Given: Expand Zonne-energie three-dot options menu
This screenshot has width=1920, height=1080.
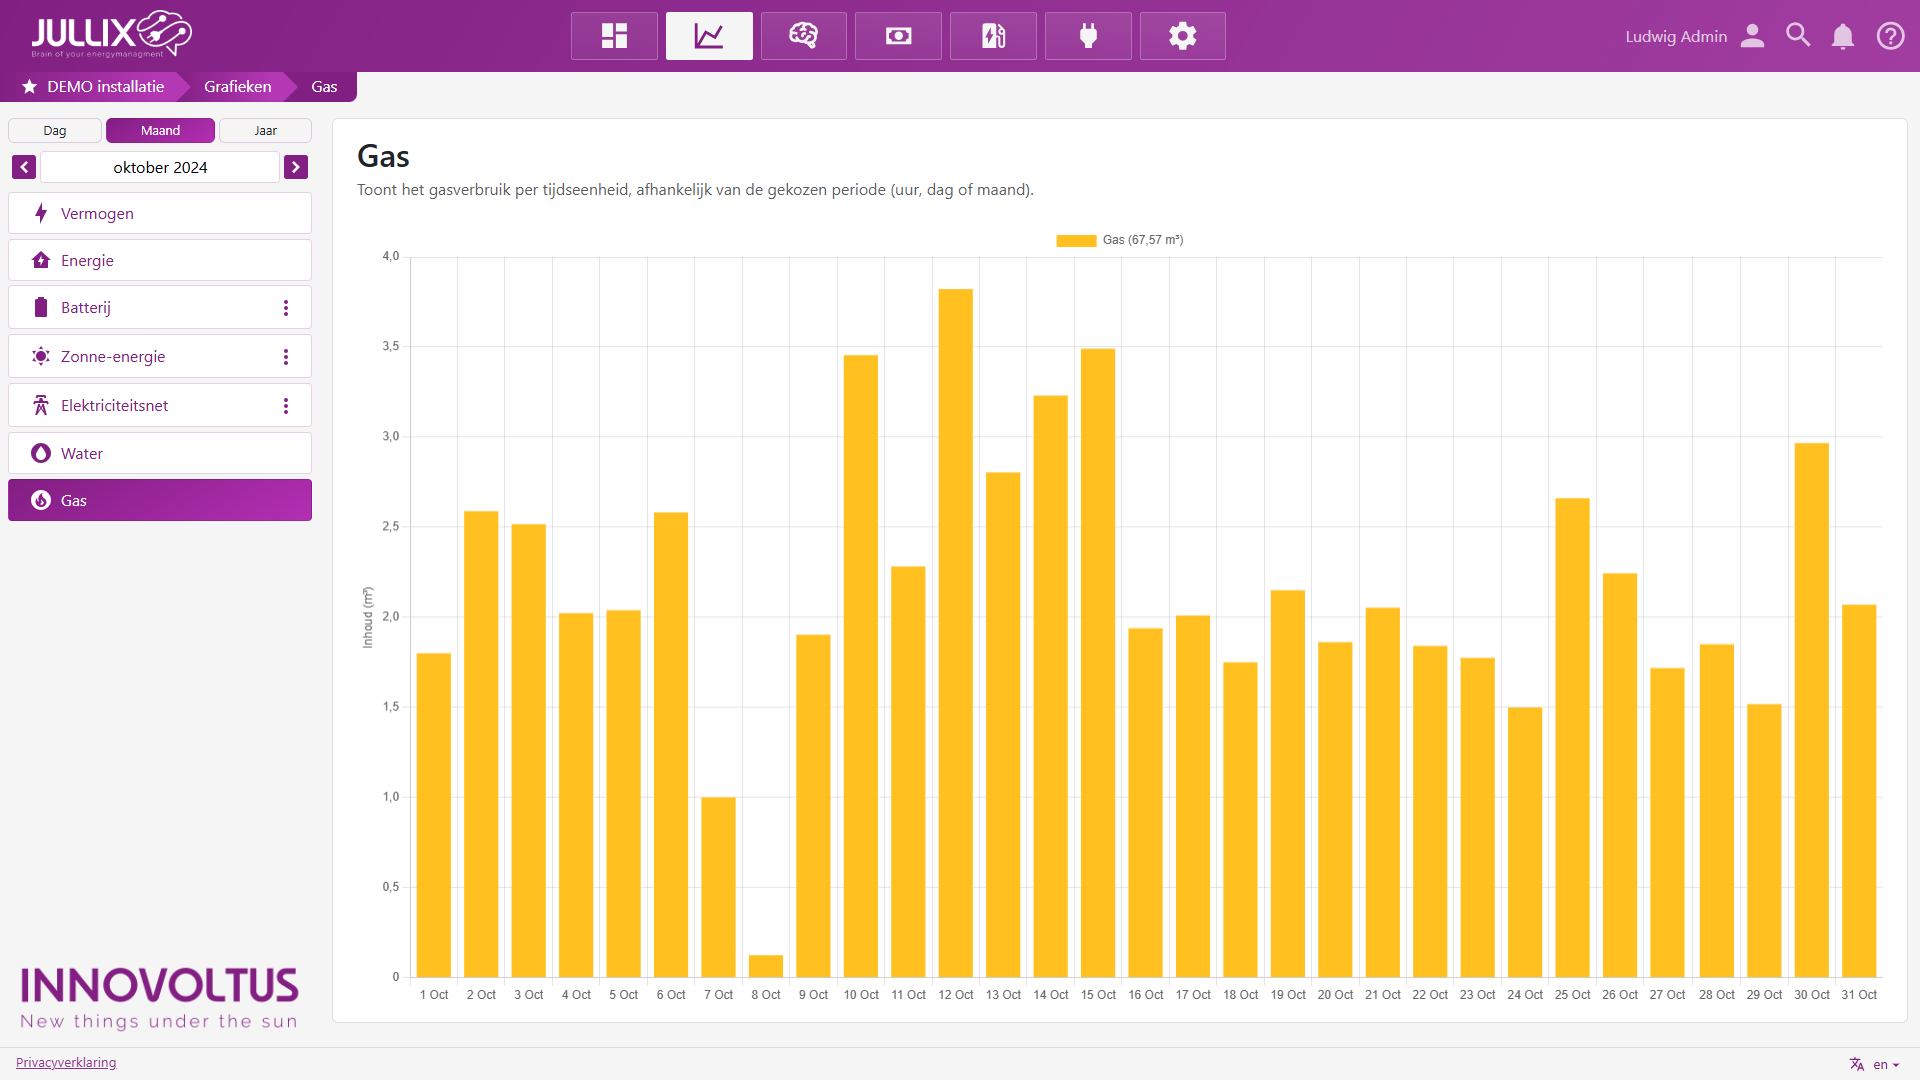Looking at the screenshot, I should coord(286,357).
